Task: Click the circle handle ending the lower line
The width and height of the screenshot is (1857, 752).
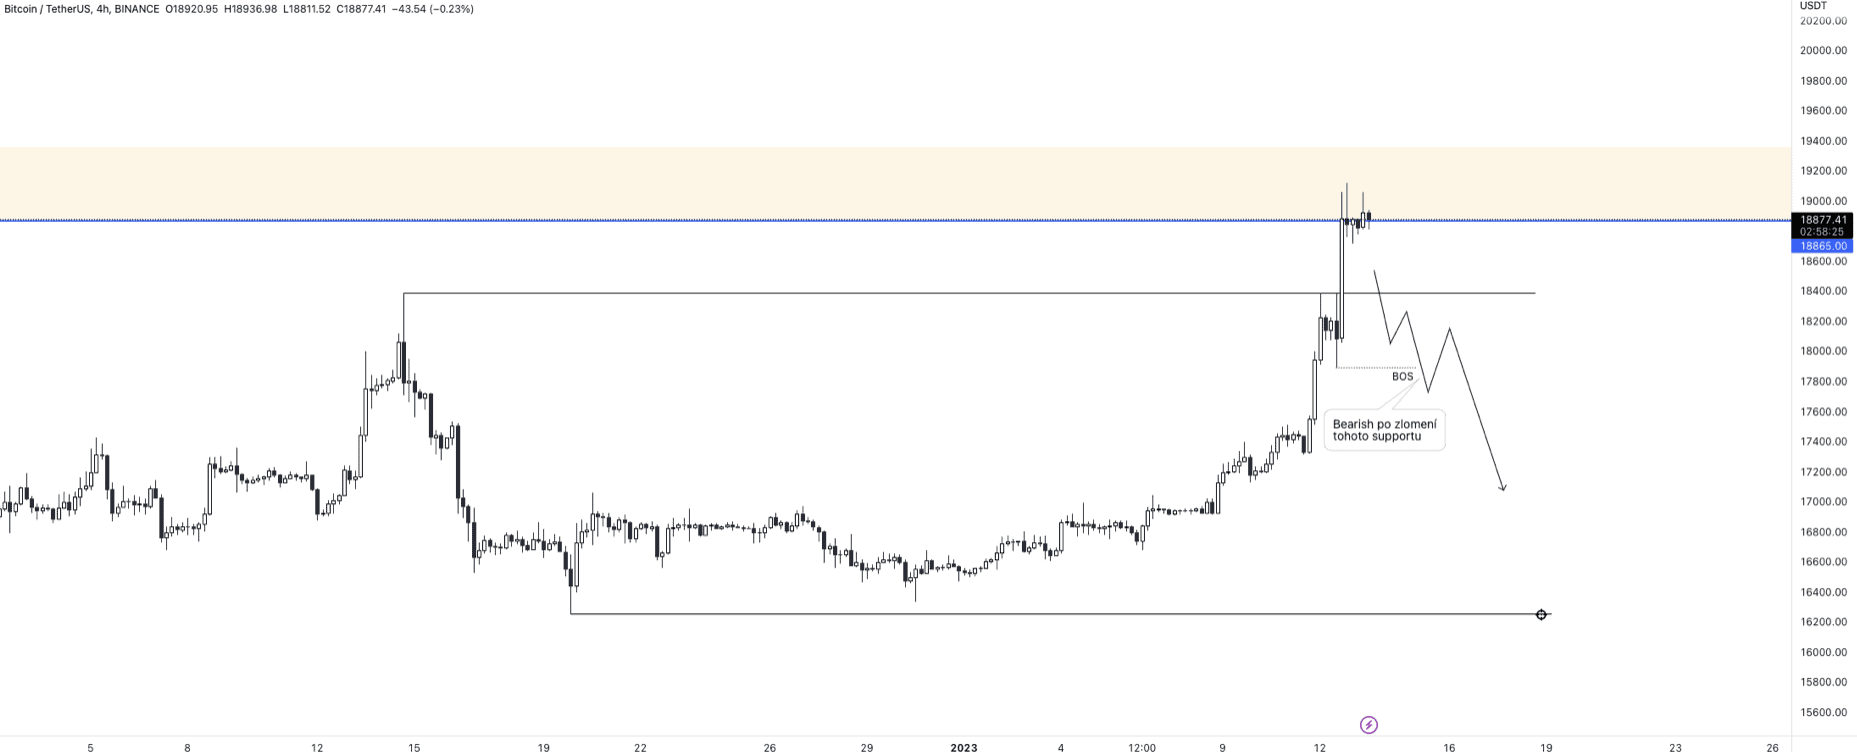Action: point(1541,614)
